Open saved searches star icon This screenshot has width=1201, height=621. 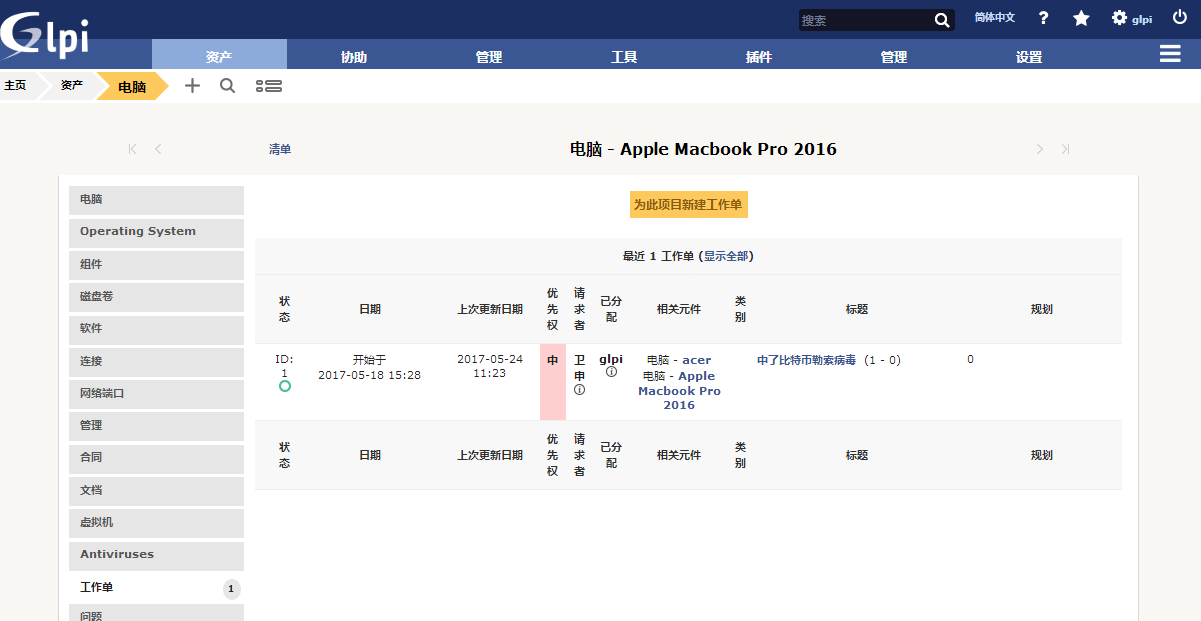(1081, 18)
